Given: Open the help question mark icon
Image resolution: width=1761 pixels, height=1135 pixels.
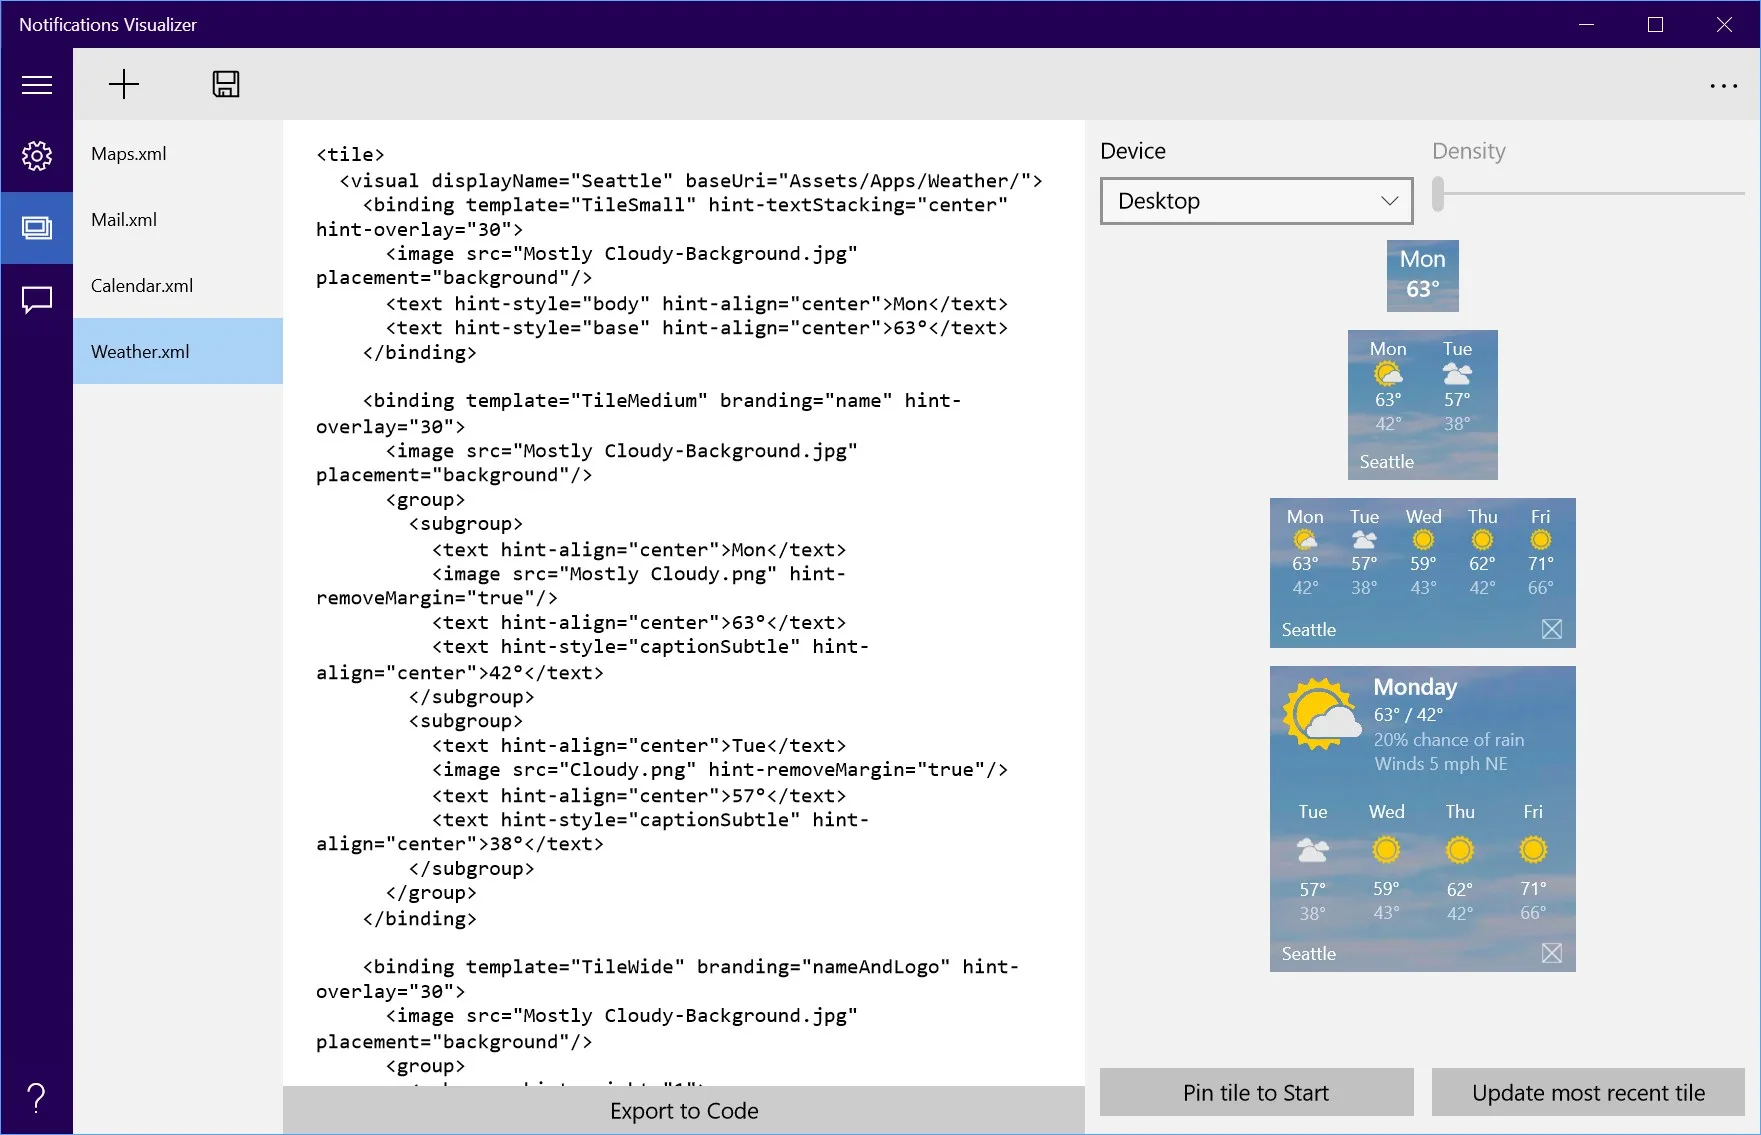Looking at the screenshot, I should [x=37, y=1098].
